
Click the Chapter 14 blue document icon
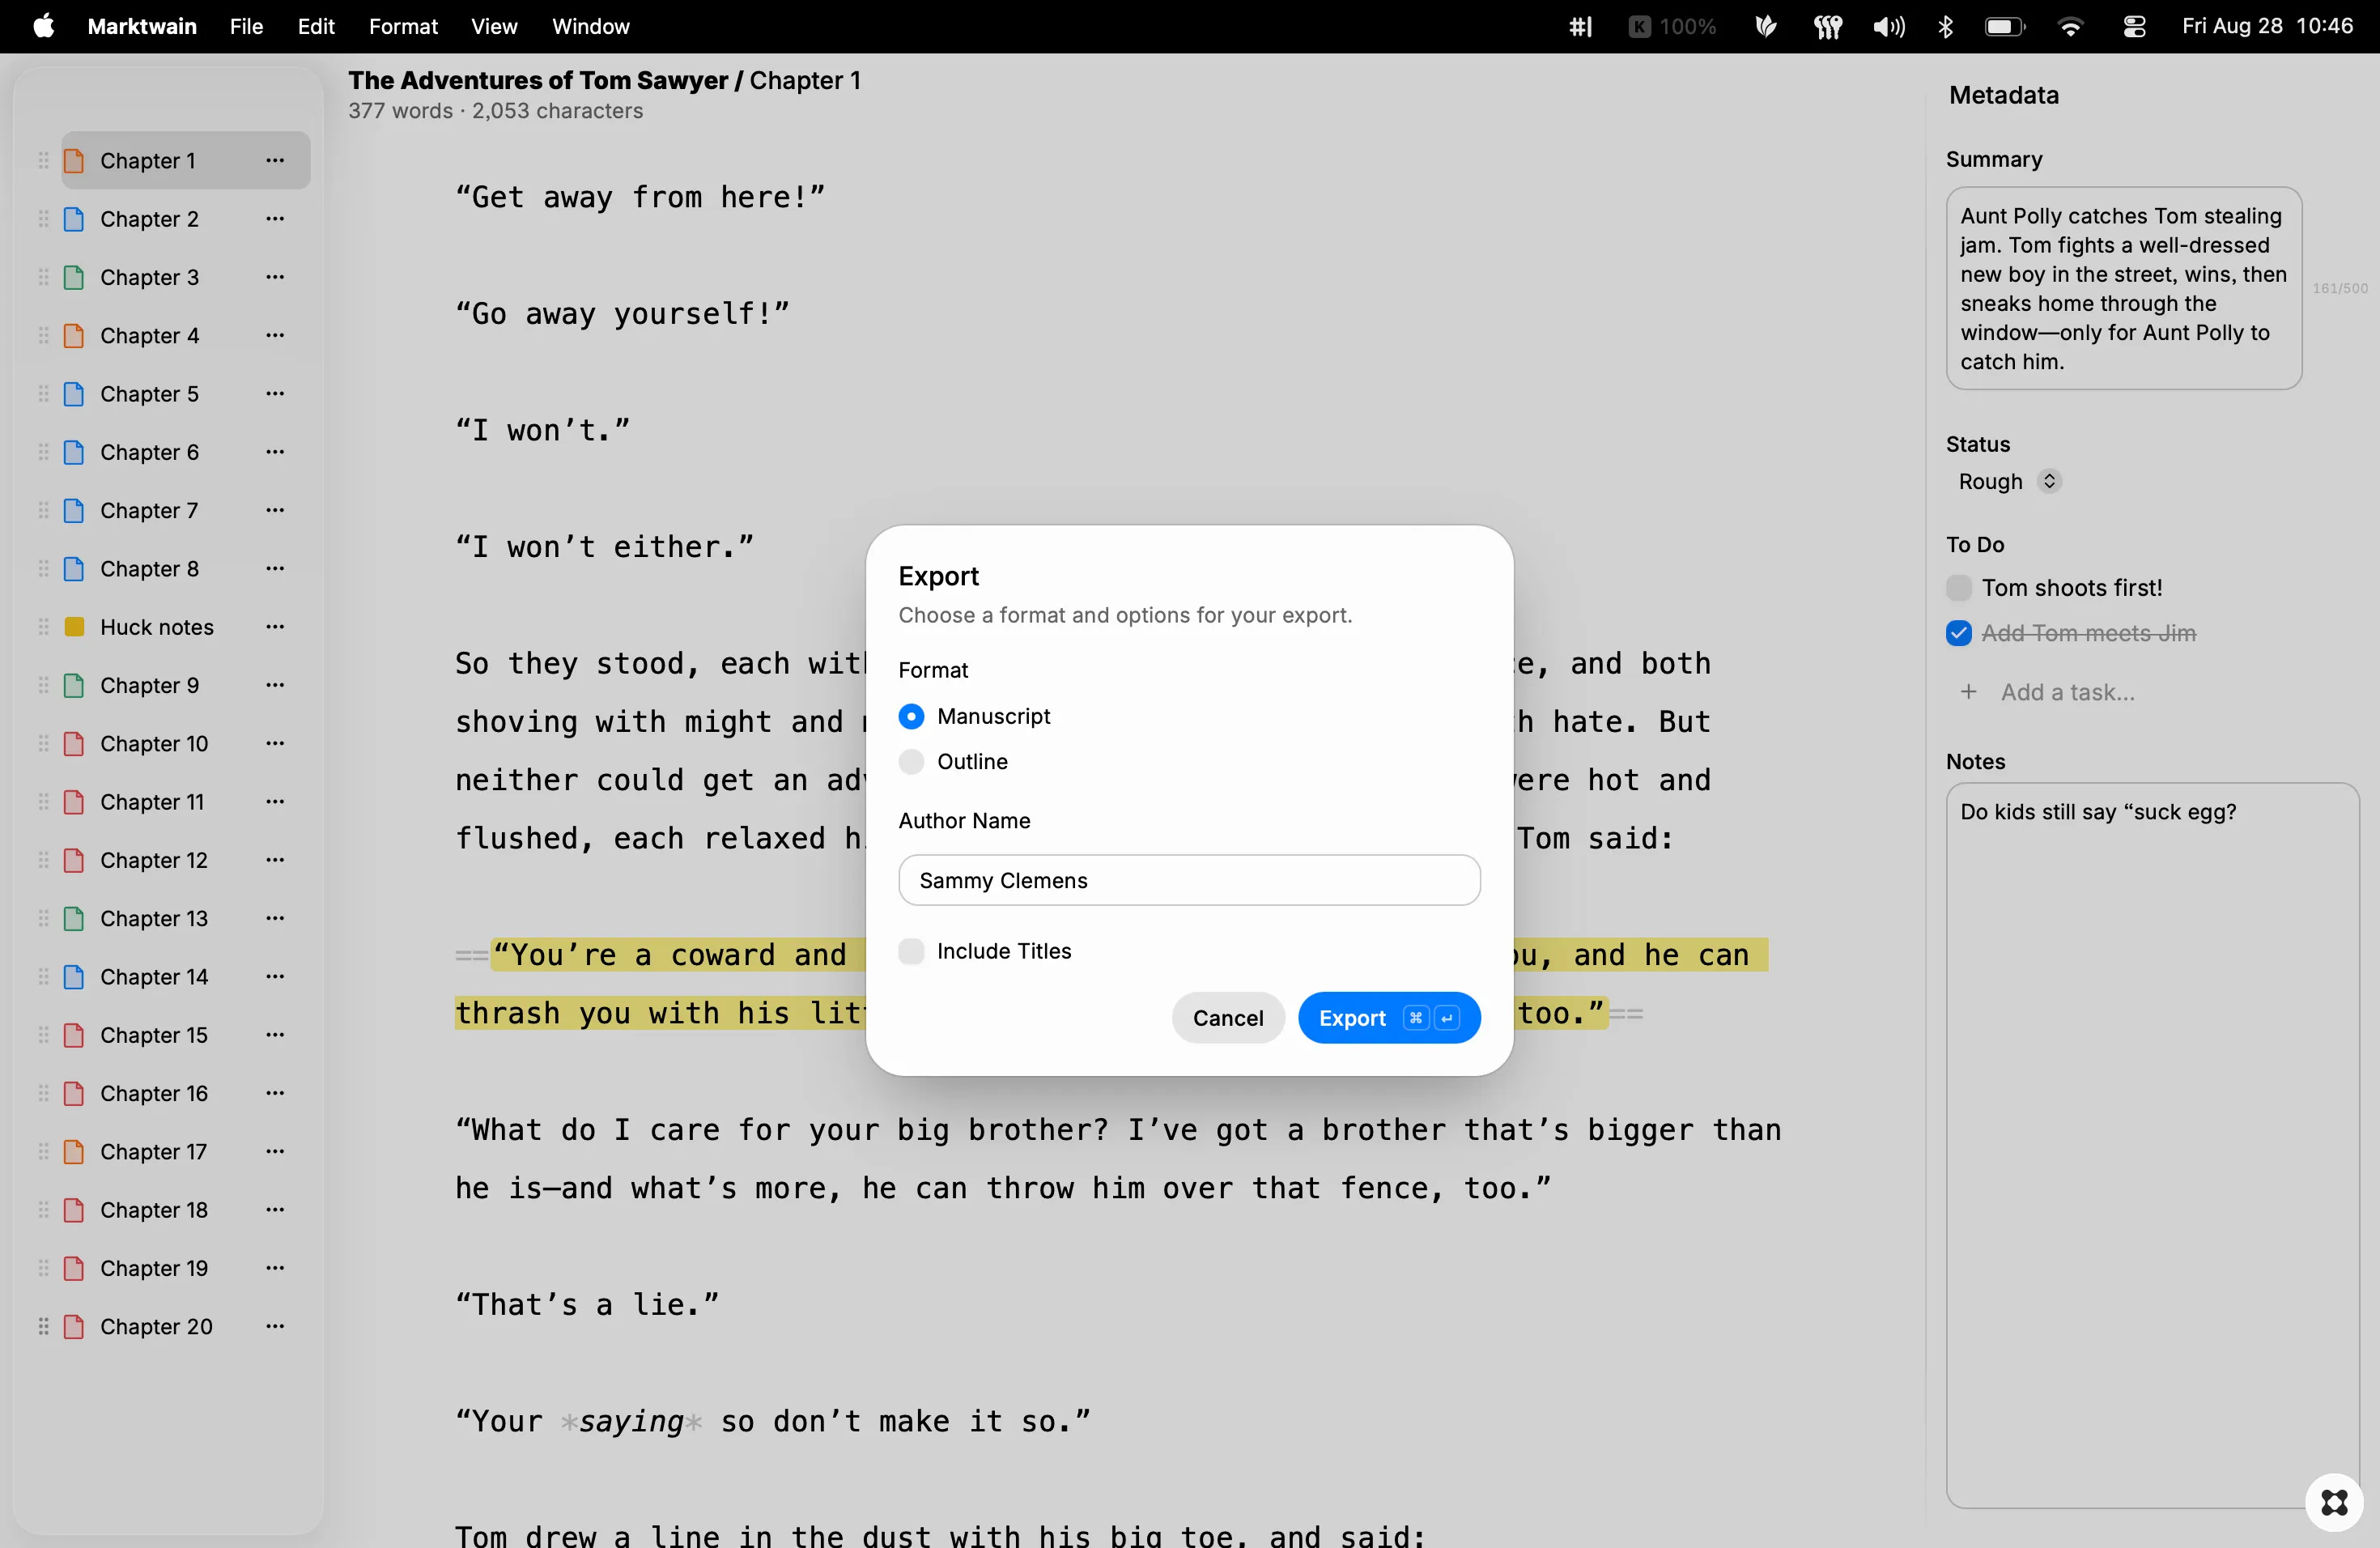tap(74, 977)
